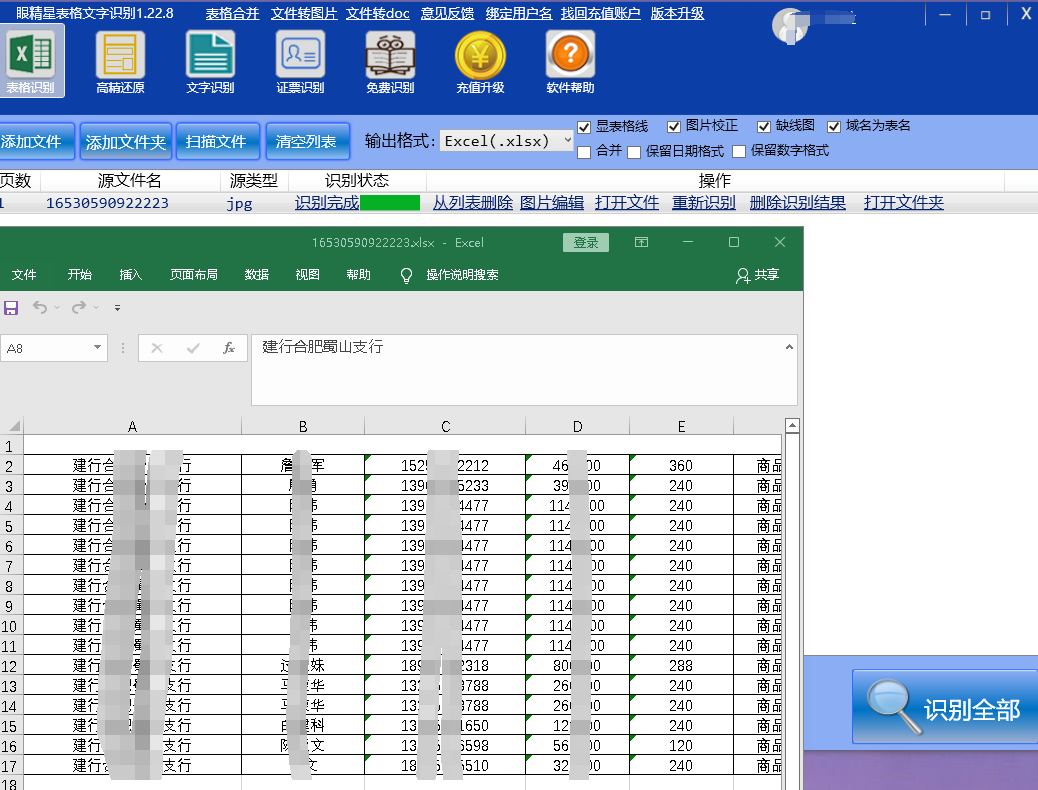Open the 软件帮助 software help icon
The height and width of the screenshot is (790, 1038).
coord(570,62)
